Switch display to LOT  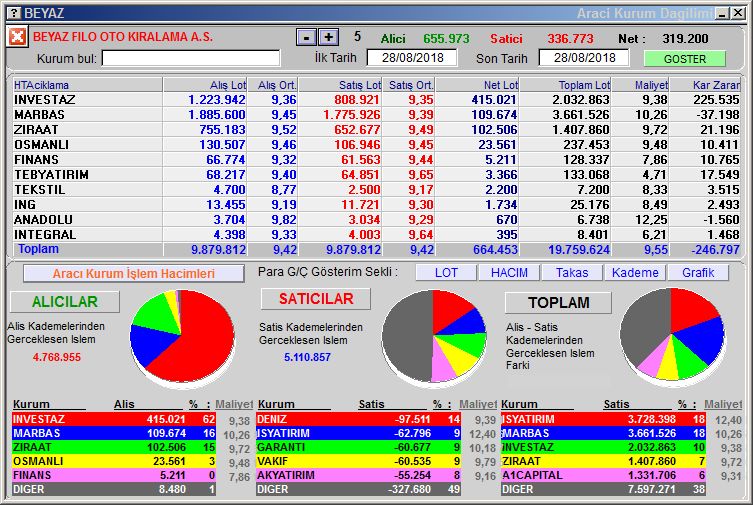(446, 273)
